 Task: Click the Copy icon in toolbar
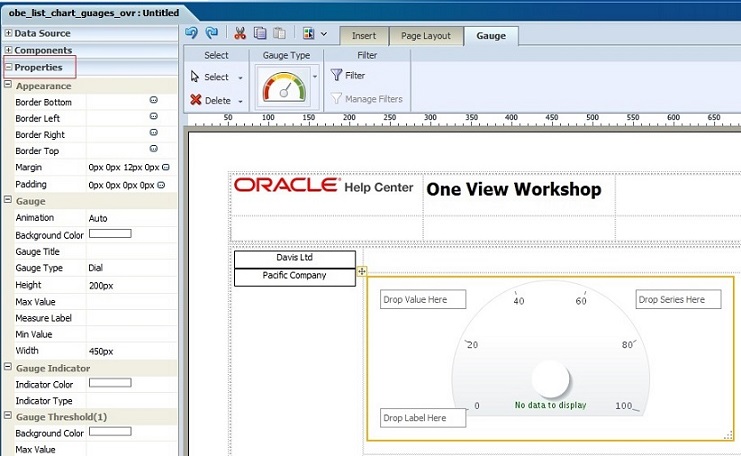click(x=260, y=33)
